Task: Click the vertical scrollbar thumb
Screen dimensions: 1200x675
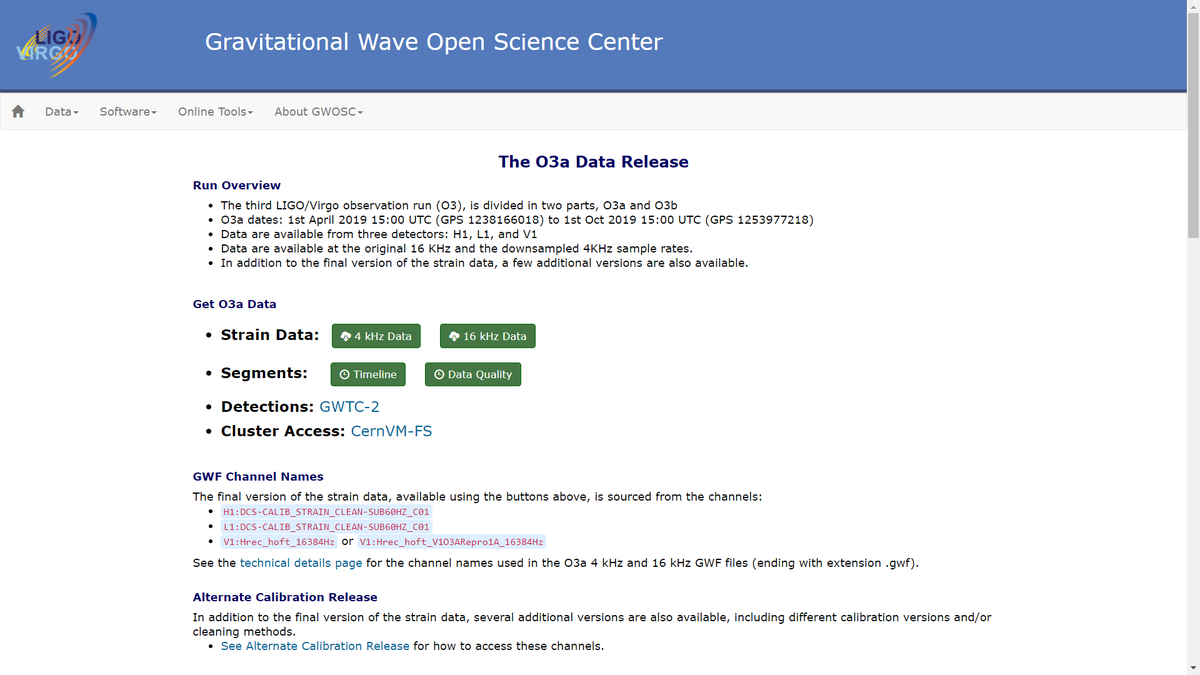Action: click(1192, 127)
